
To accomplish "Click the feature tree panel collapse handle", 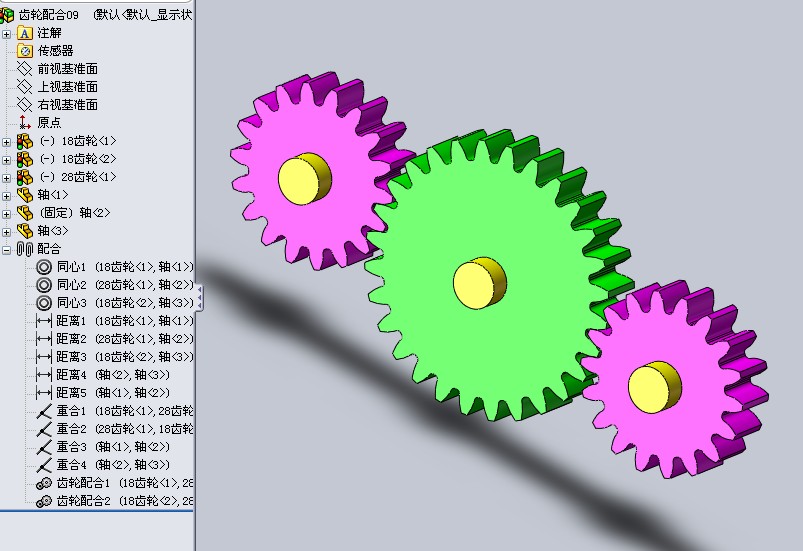I will 199,298.
